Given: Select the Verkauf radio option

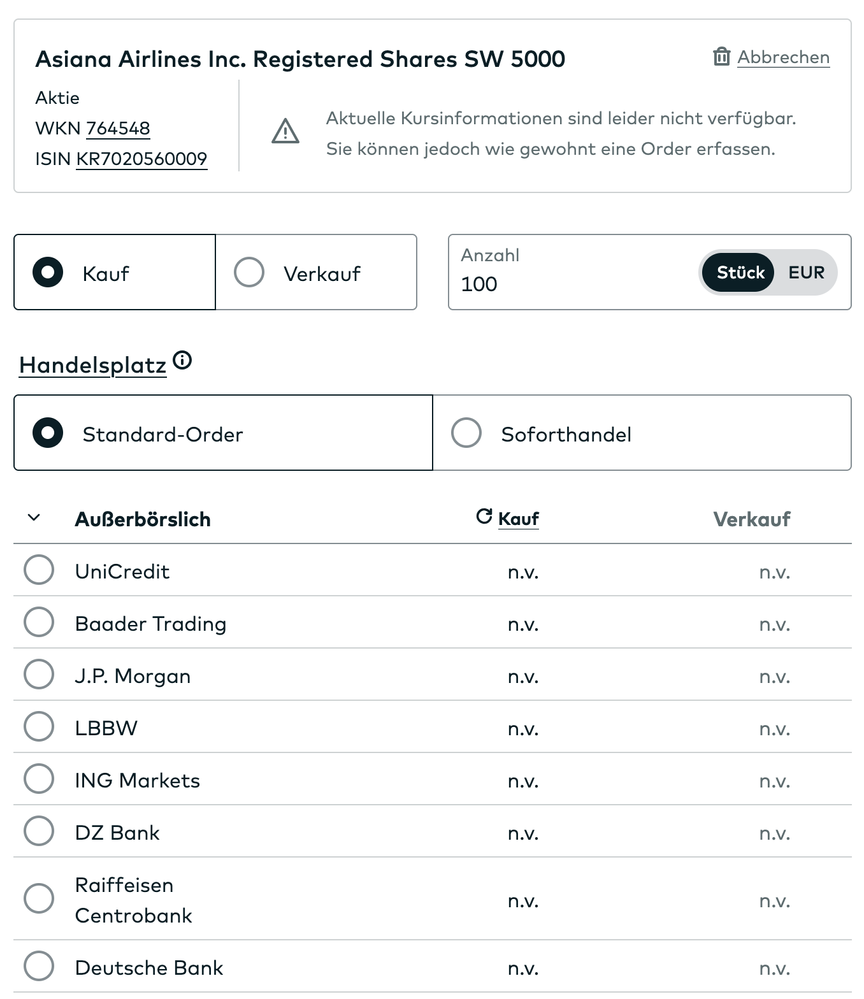Looking at the screenshot, I should (249, 273).
